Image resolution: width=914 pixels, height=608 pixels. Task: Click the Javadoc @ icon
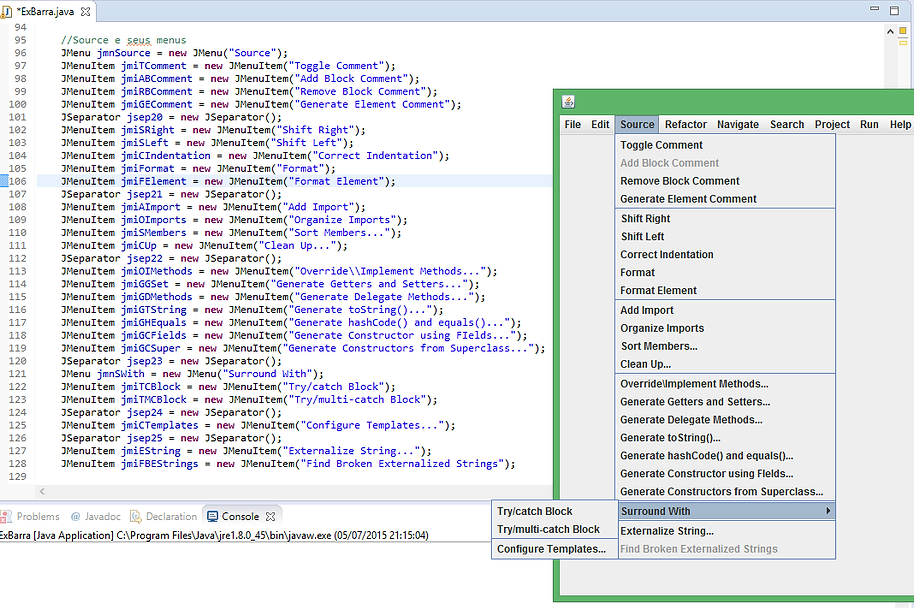[75, 516]
